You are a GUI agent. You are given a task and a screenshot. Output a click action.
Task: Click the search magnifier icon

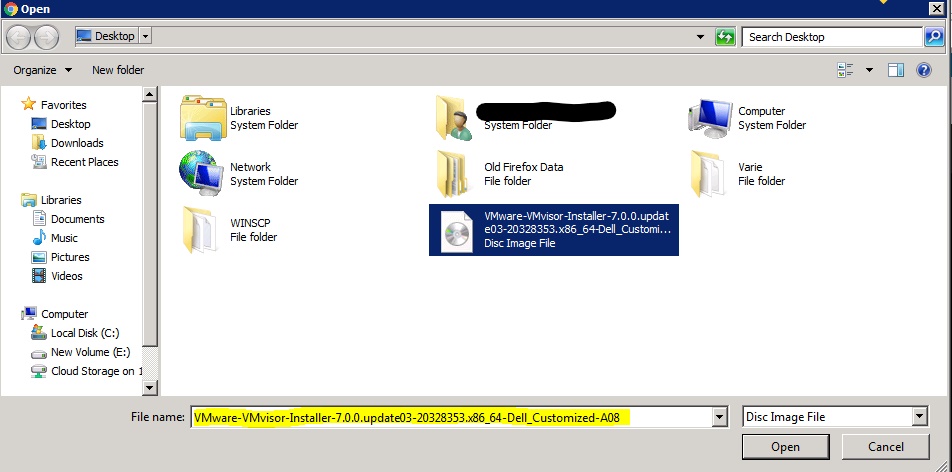(933, 36)
